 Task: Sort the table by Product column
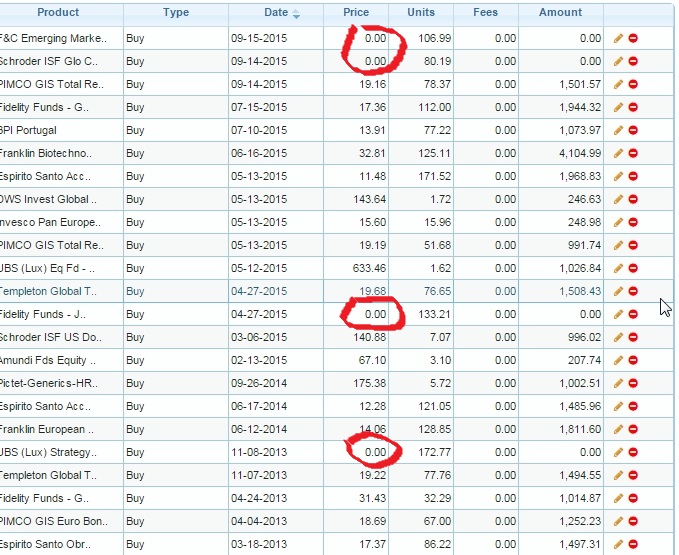58,13
